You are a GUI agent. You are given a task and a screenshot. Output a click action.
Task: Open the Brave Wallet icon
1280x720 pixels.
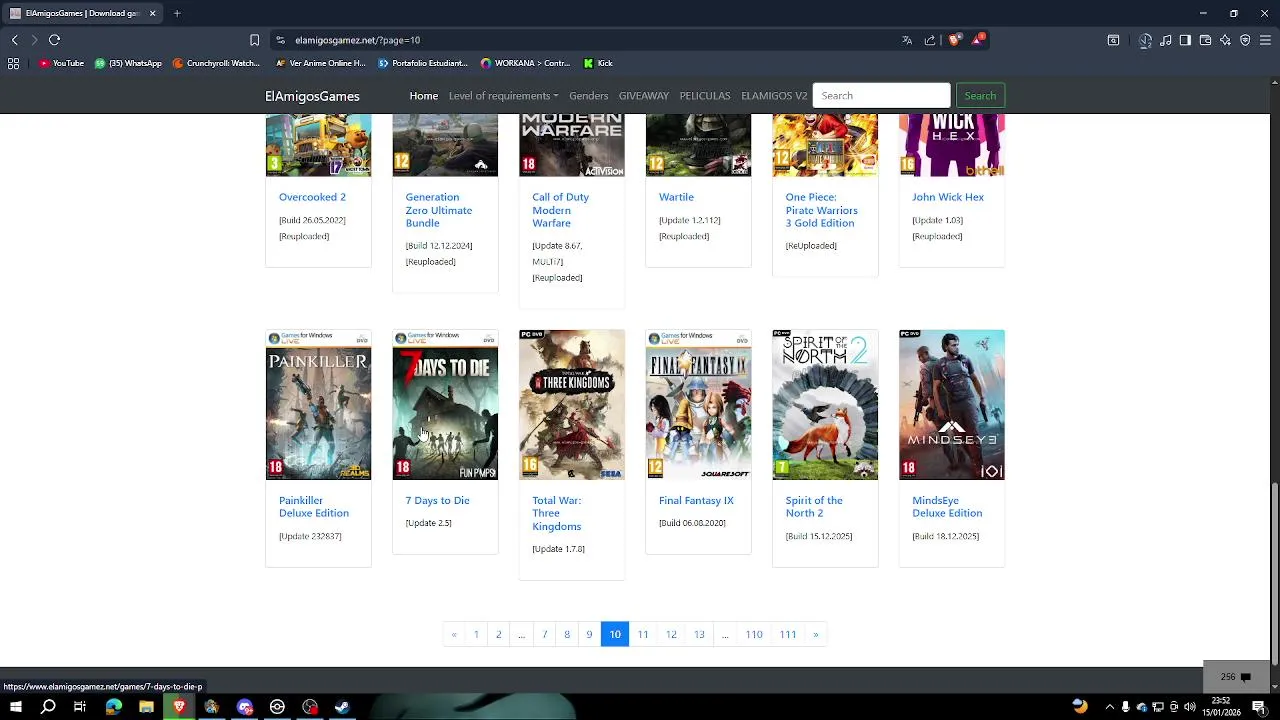1205,40
